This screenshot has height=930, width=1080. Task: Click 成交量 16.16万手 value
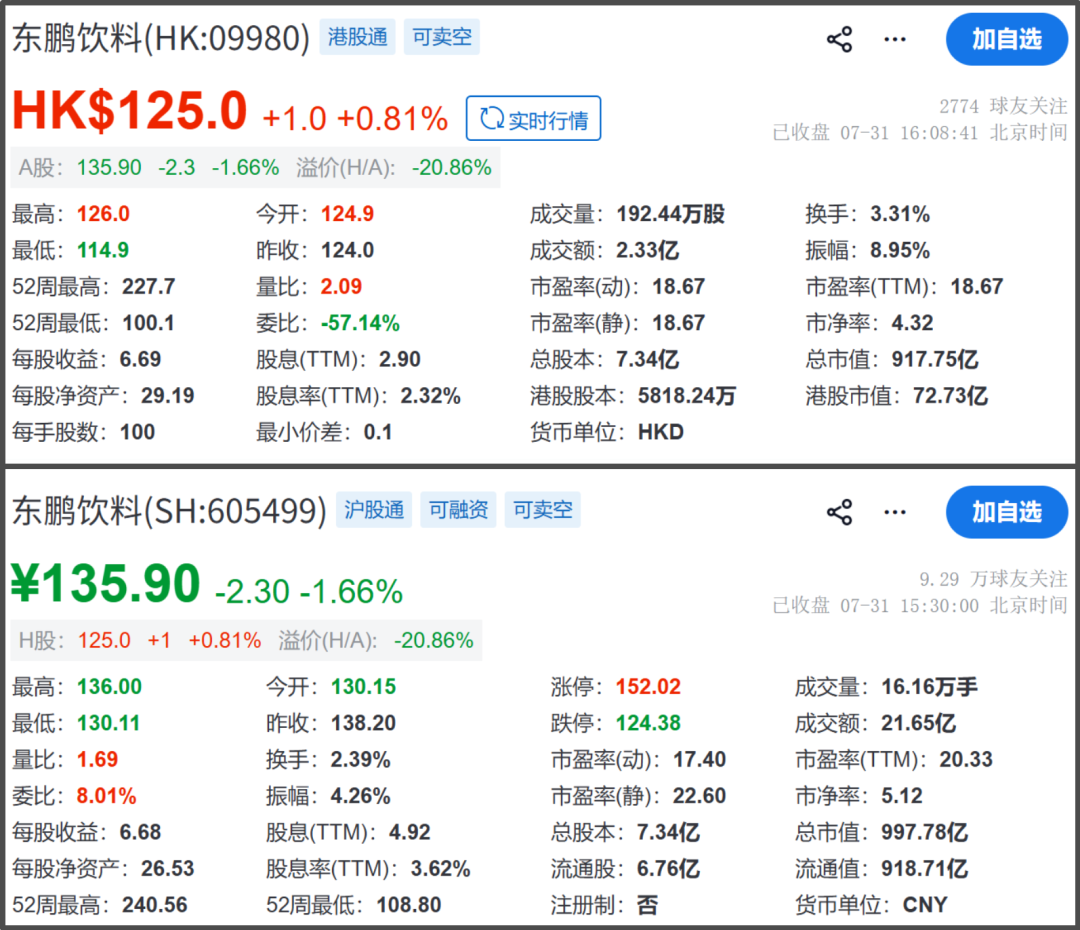[929, 687]
